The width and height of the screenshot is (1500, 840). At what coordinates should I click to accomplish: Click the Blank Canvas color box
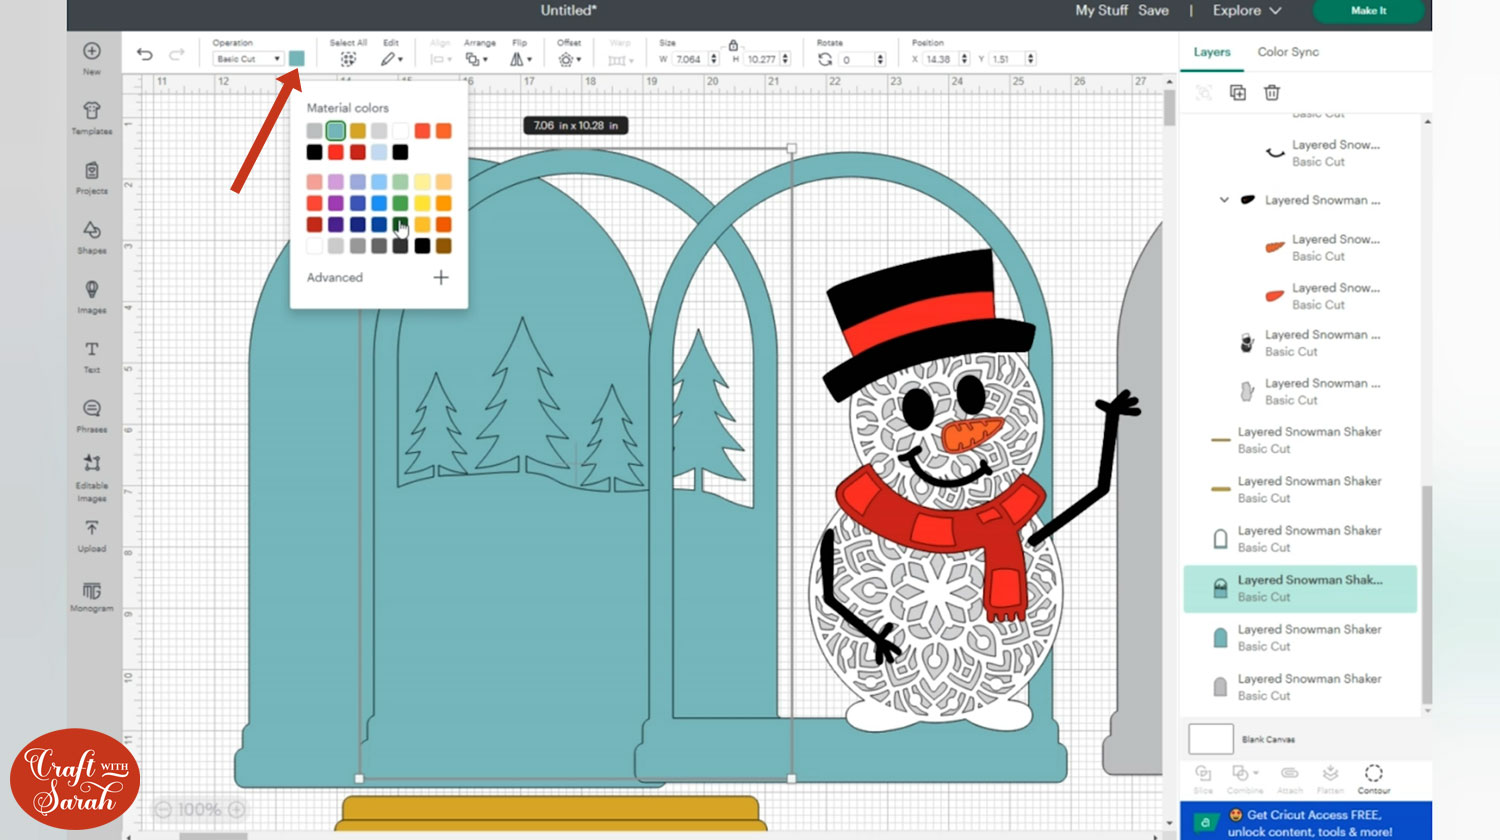[1210, 739]
